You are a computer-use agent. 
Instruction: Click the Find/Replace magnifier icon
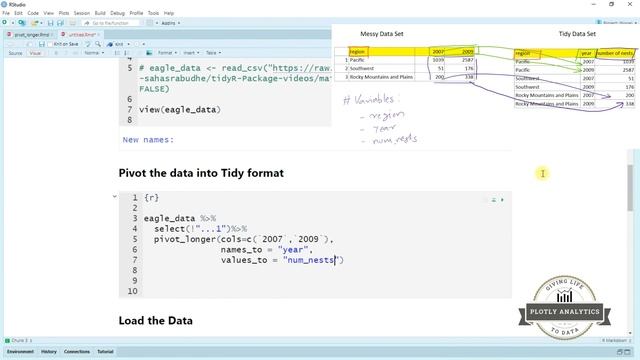coord(98,44)
